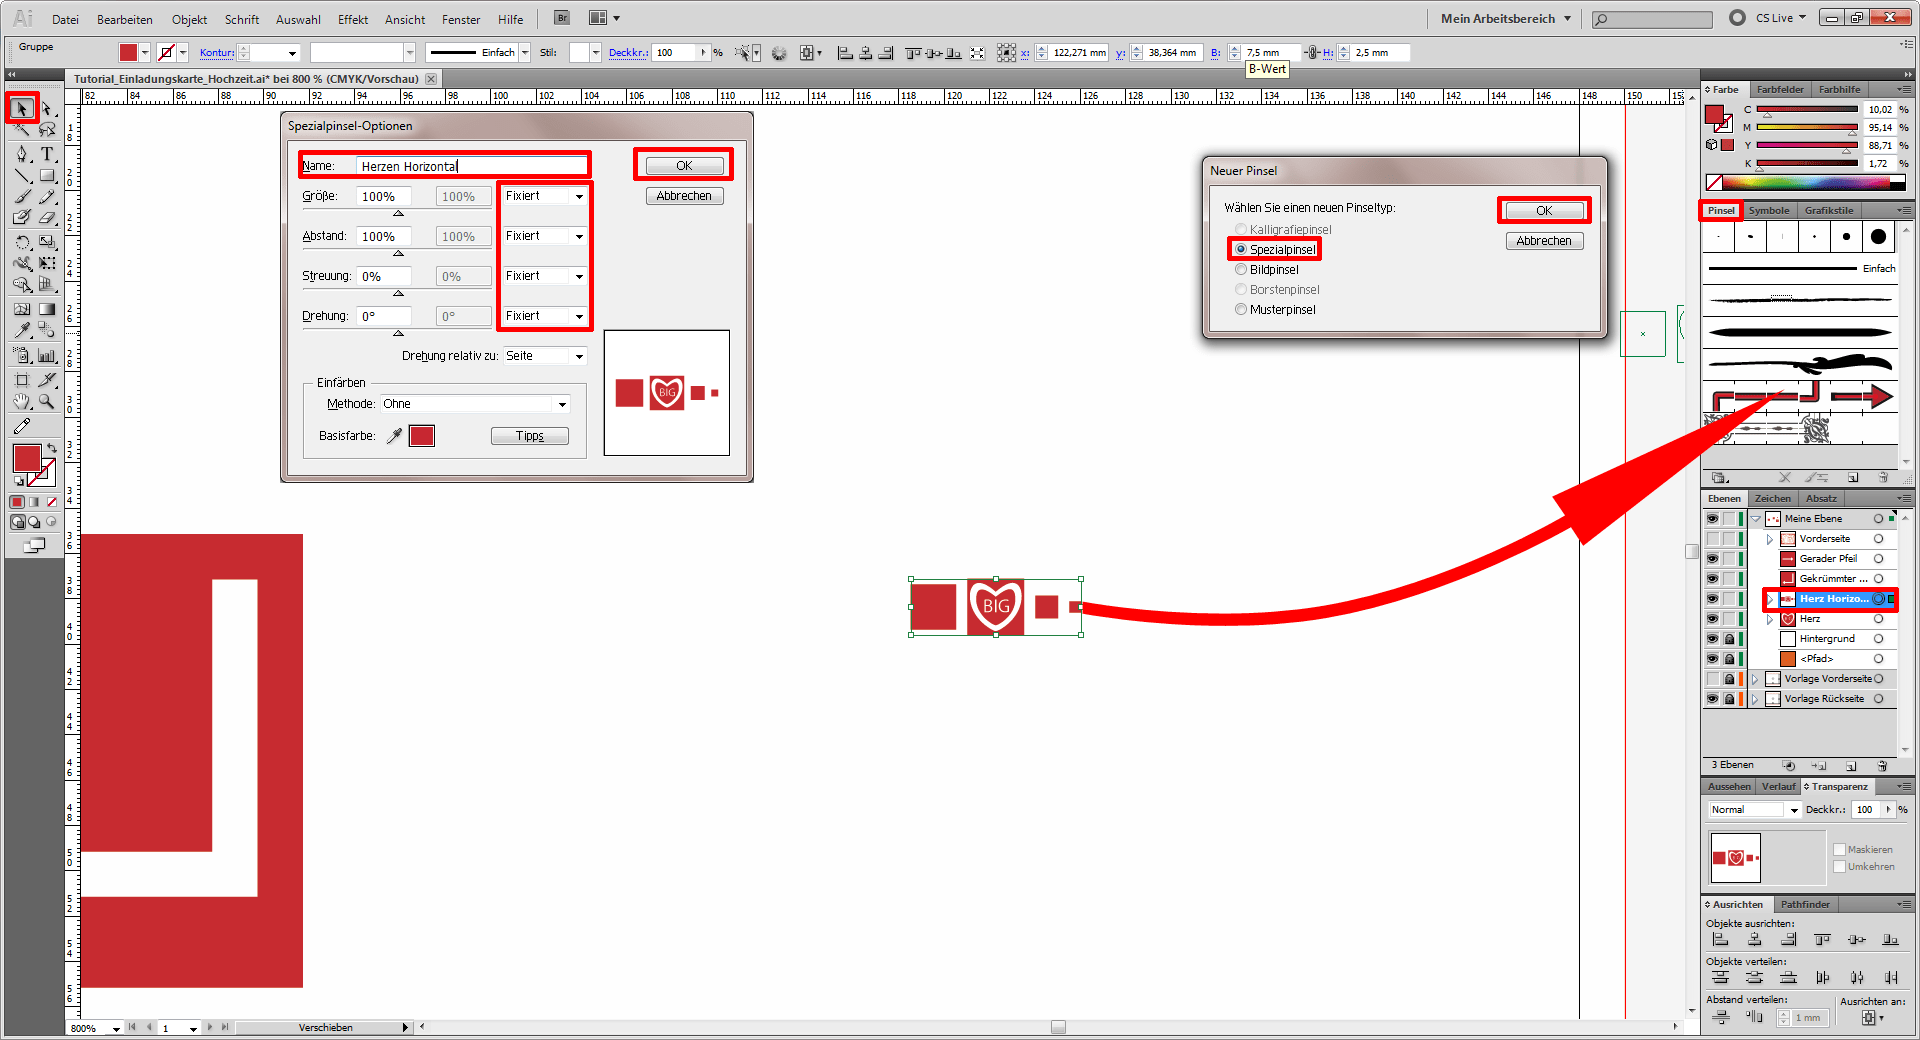Screen dimensions: 1920x1040
Task: Switch to the Symbole tab
Action: tap(1768, 211)
